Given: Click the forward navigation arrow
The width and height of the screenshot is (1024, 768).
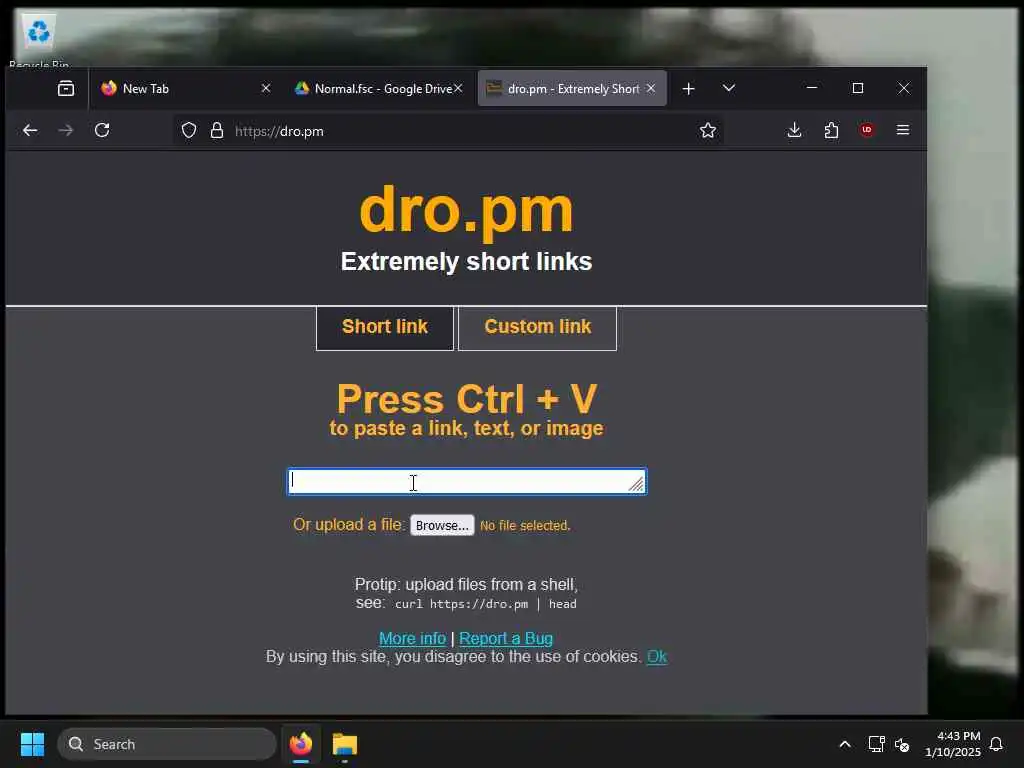Looking at the screenshot, I should (x=66, y=131).
